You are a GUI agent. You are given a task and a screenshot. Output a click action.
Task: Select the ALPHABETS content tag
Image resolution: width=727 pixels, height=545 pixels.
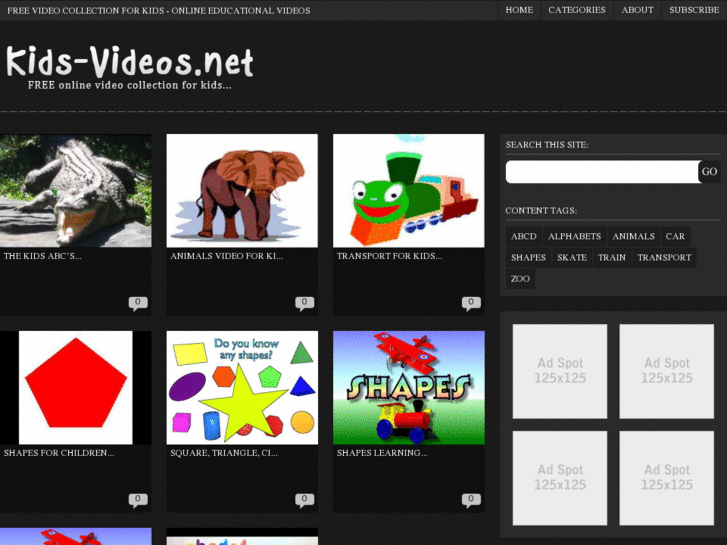coord(574,237)
